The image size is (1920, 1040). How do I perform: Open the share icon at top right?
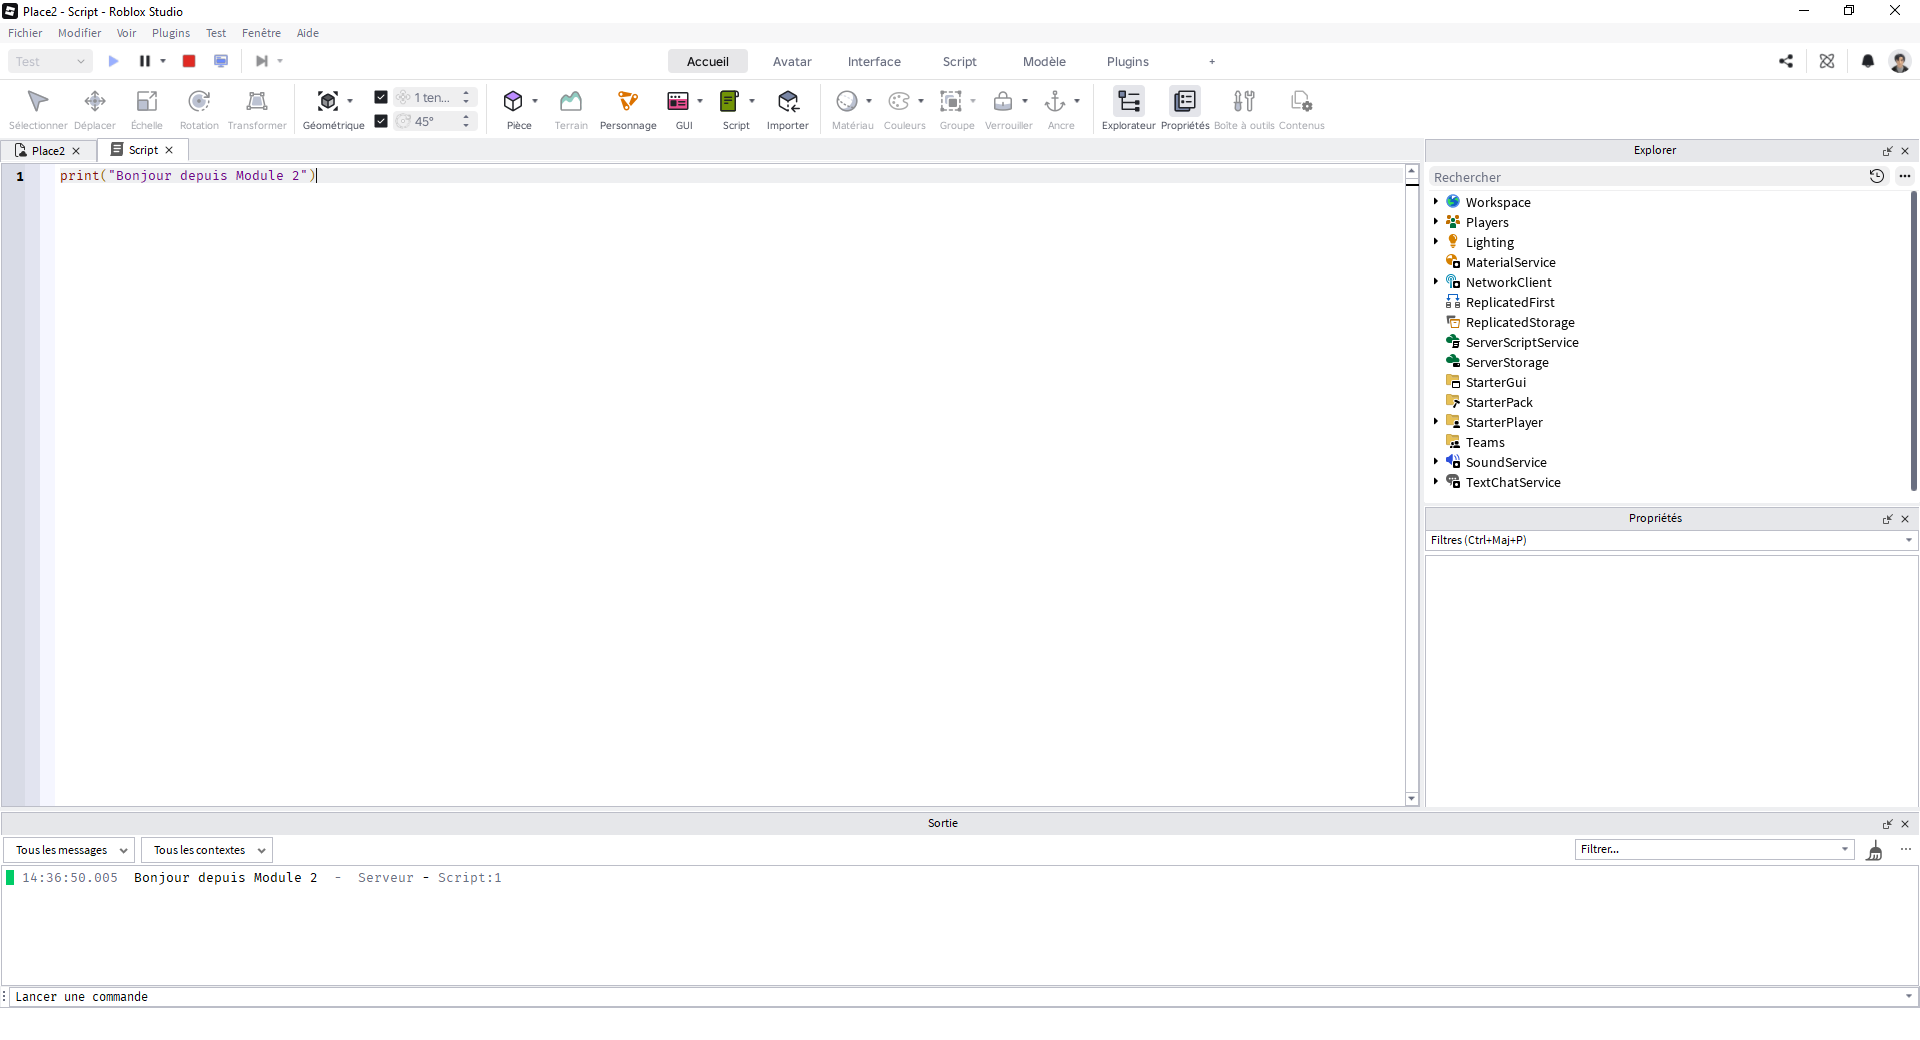click(x=1786, y=61)
